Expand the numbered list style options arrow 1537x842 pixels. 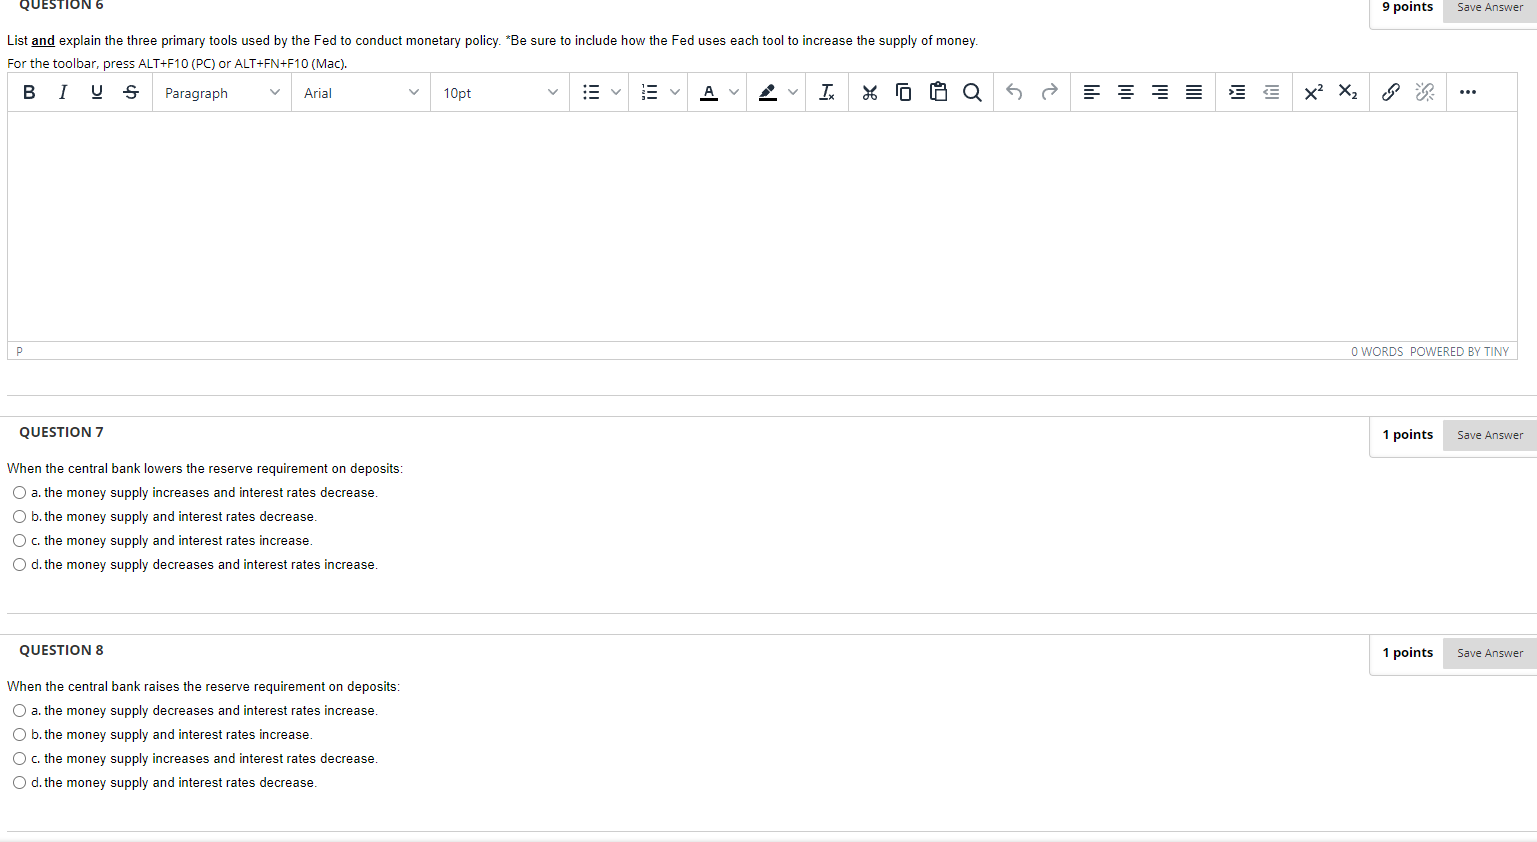[675, 93]
